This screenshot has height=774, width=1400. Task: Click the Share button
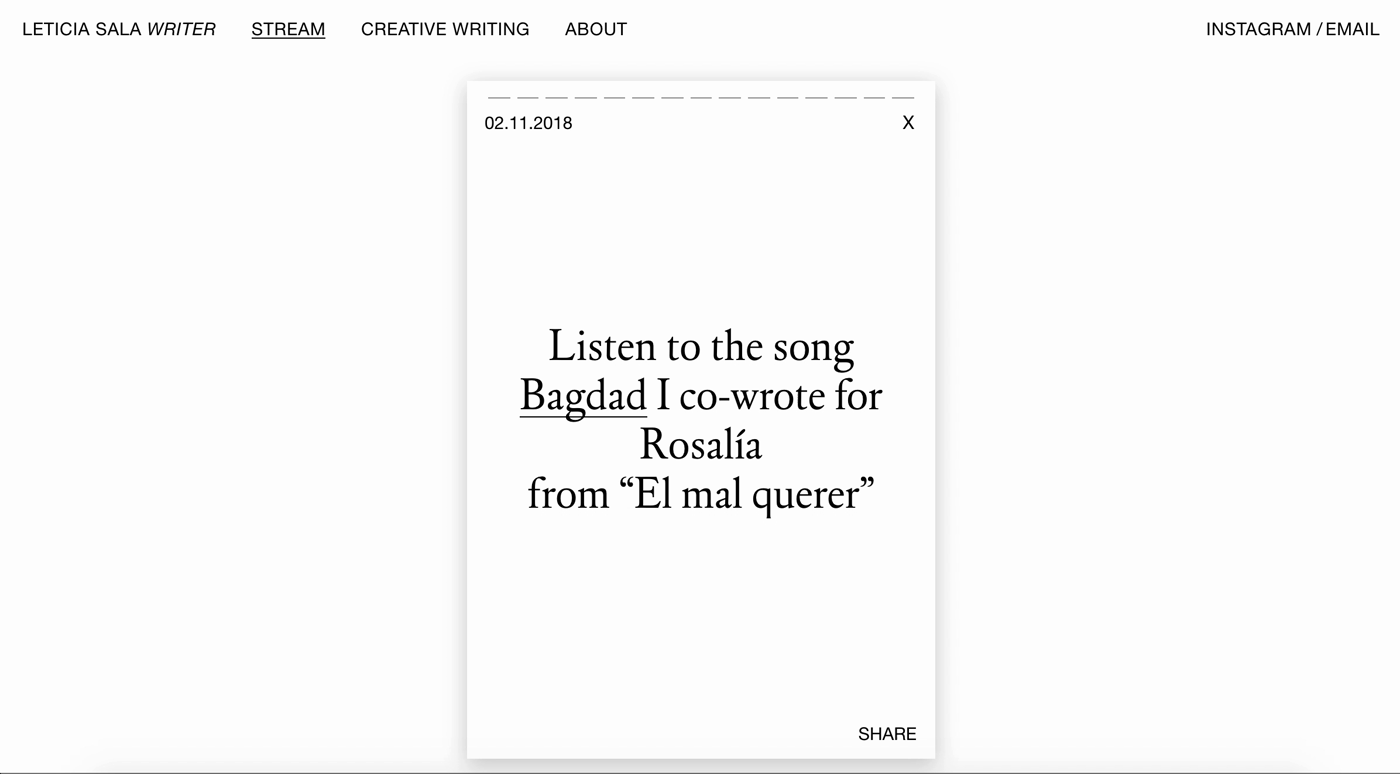887,734
